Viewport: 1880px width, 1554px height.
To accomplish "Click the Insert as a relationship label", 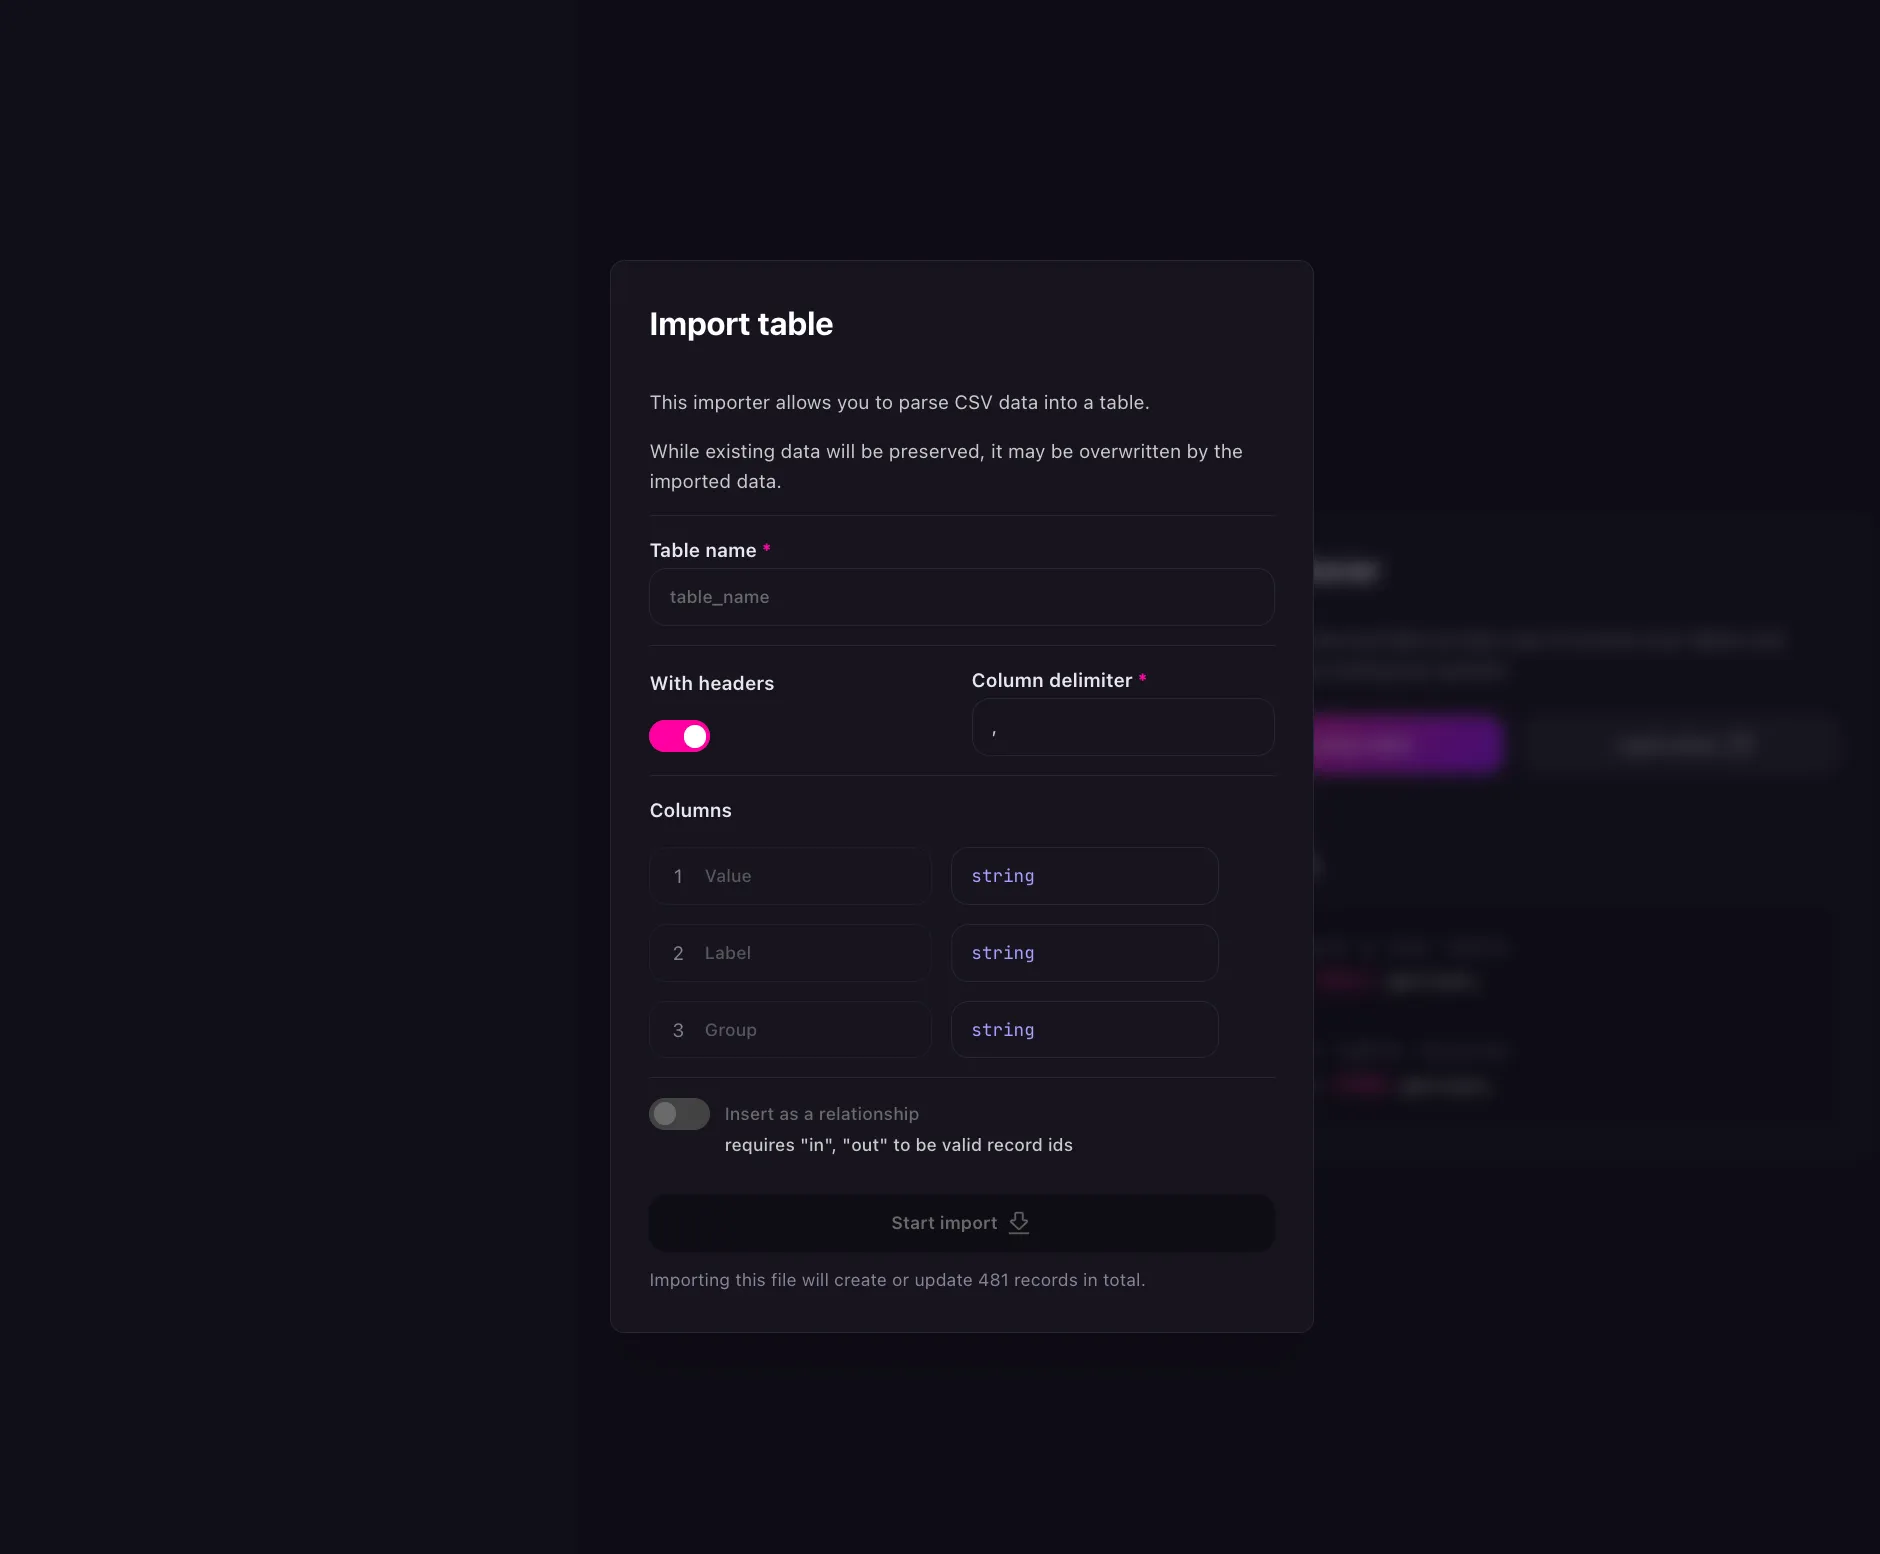I will (821, 1114).
